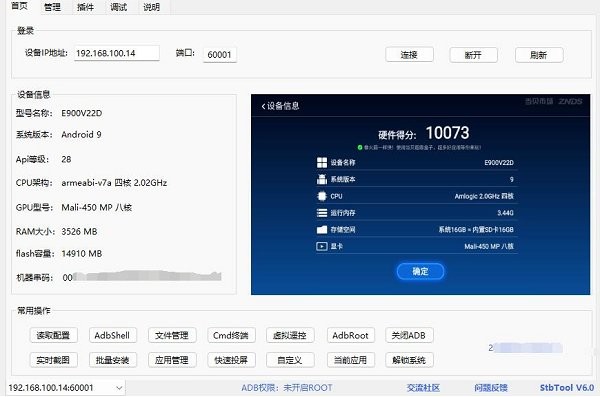Switch to the 首页 tab
Viewport: 600px width, 397px height.
tap(19, 6)
